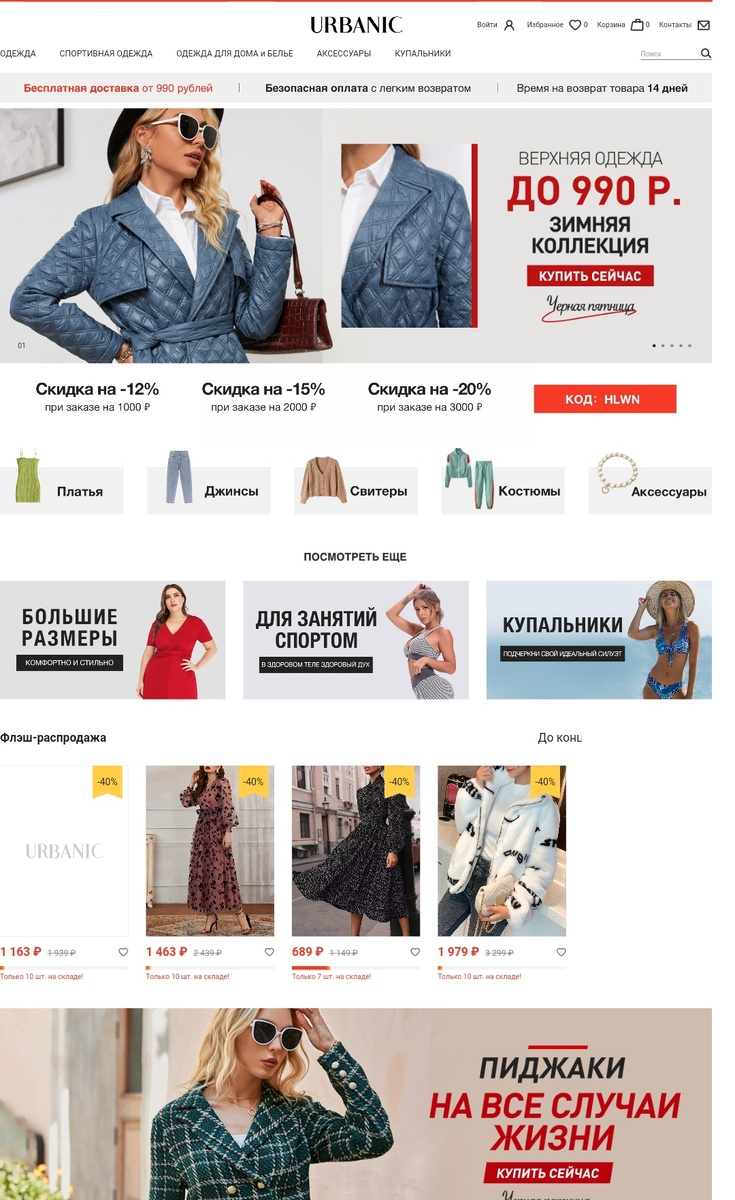
Task: Select the first carousel dot on banner
Action: pyautogui.click(x=654, y=346)
